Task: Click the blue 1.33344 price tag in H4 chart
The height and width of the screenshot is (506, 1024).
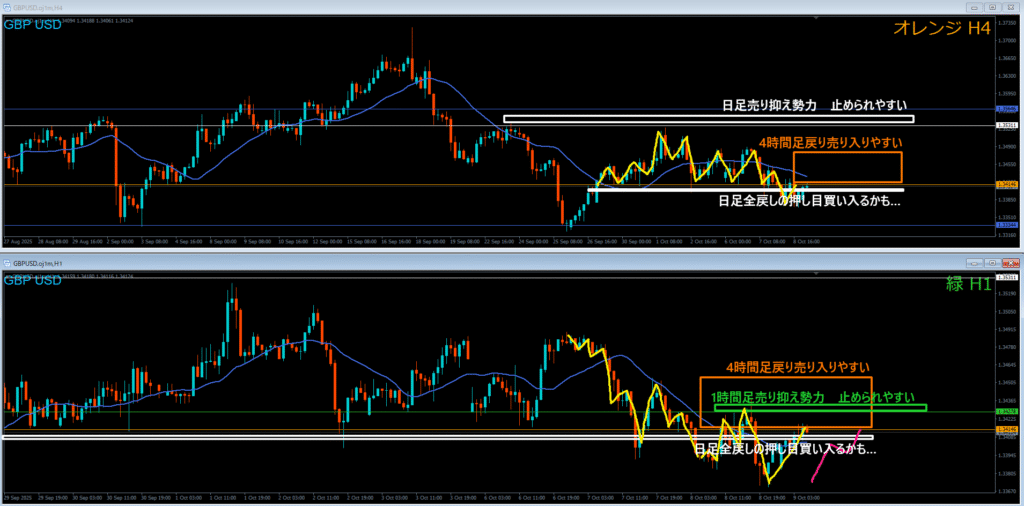Action: (x=1005, y=225)
